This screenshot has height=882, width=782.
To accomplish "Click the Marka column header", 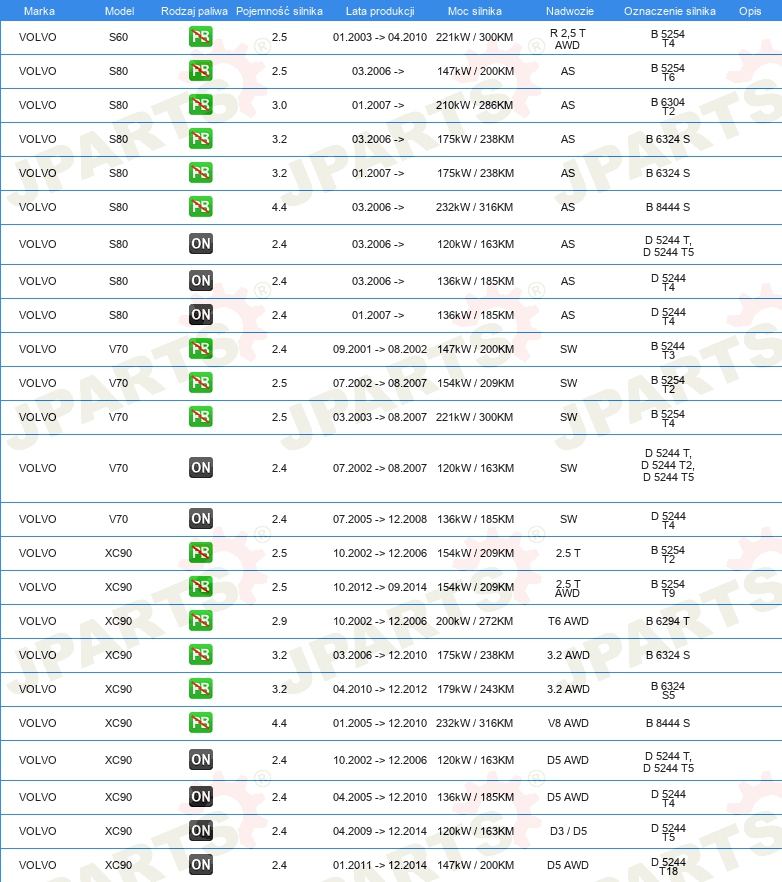I will pyautogui.click(x=39, y=11).
